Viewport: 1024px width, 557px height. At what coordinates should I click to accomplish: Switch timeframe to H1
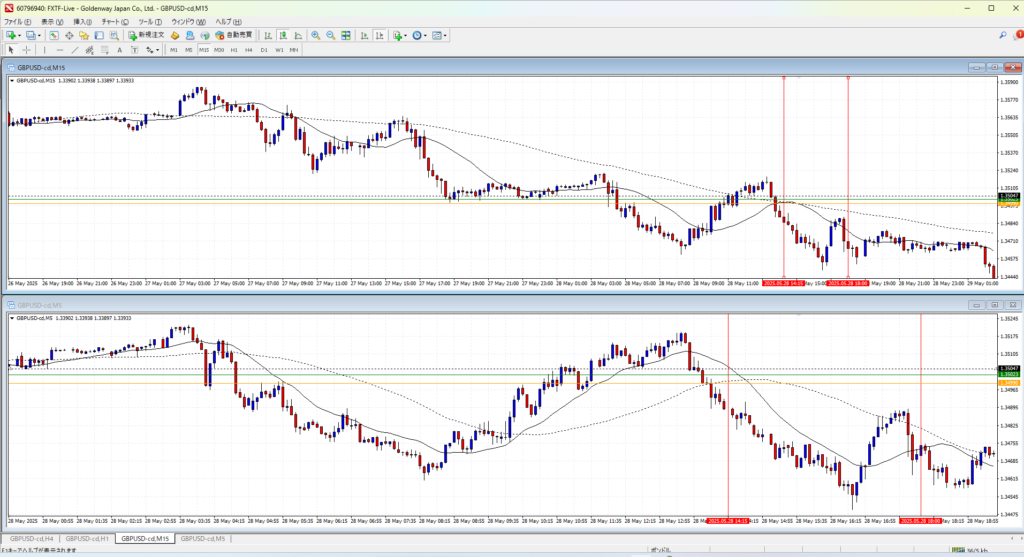[234, 49]
